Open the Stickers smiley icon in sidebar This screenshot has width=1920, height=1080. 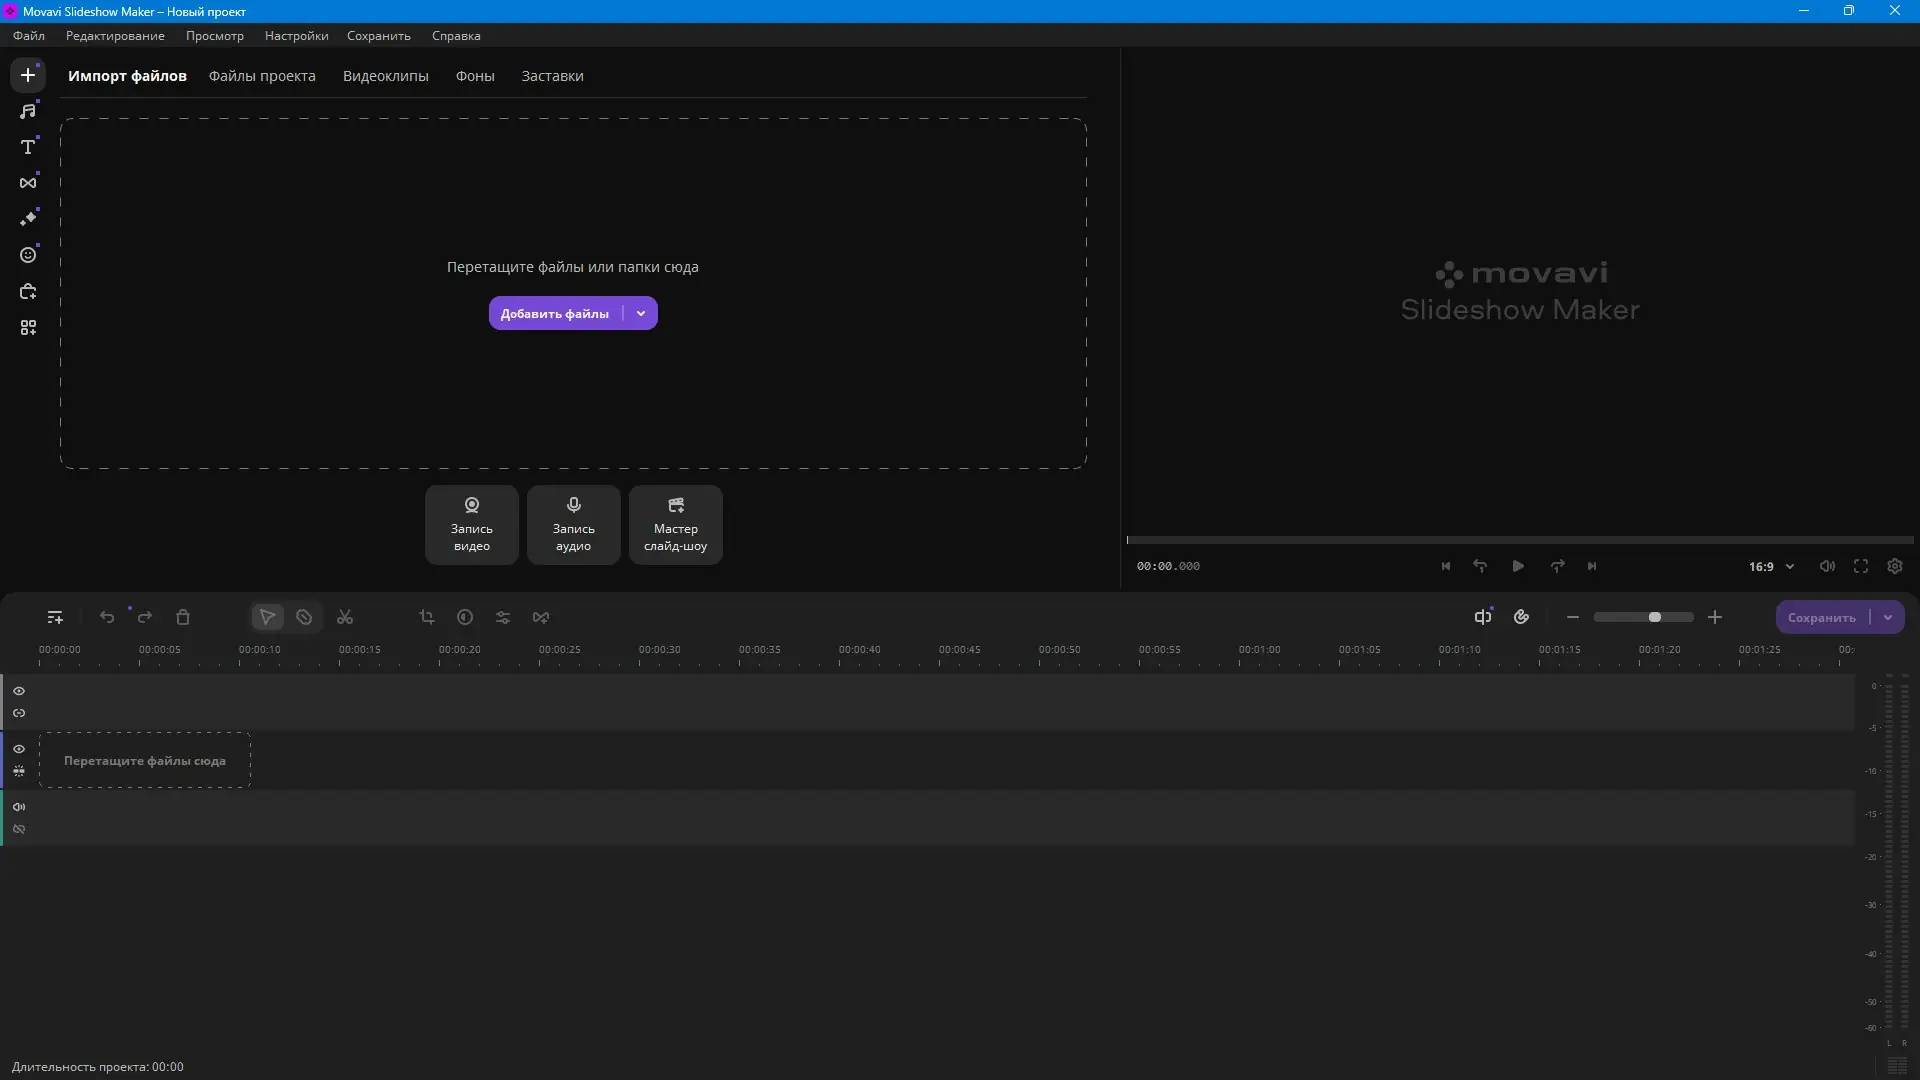tap(28, 255)
